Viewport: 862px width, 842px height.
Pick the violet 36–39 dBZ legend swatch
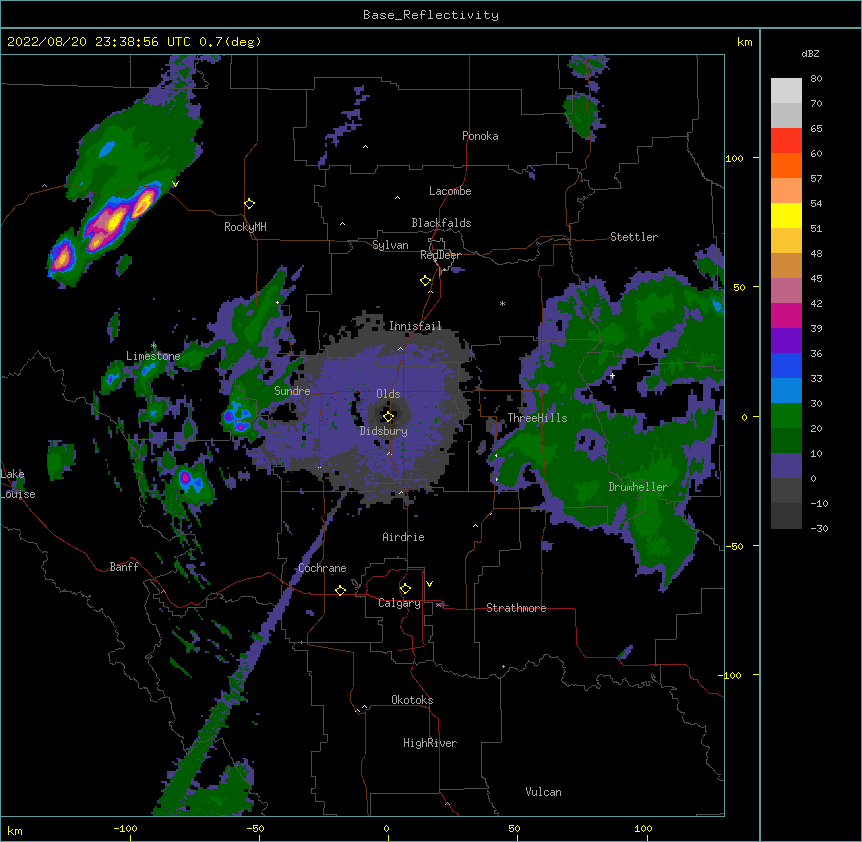(x=786, y=341)
